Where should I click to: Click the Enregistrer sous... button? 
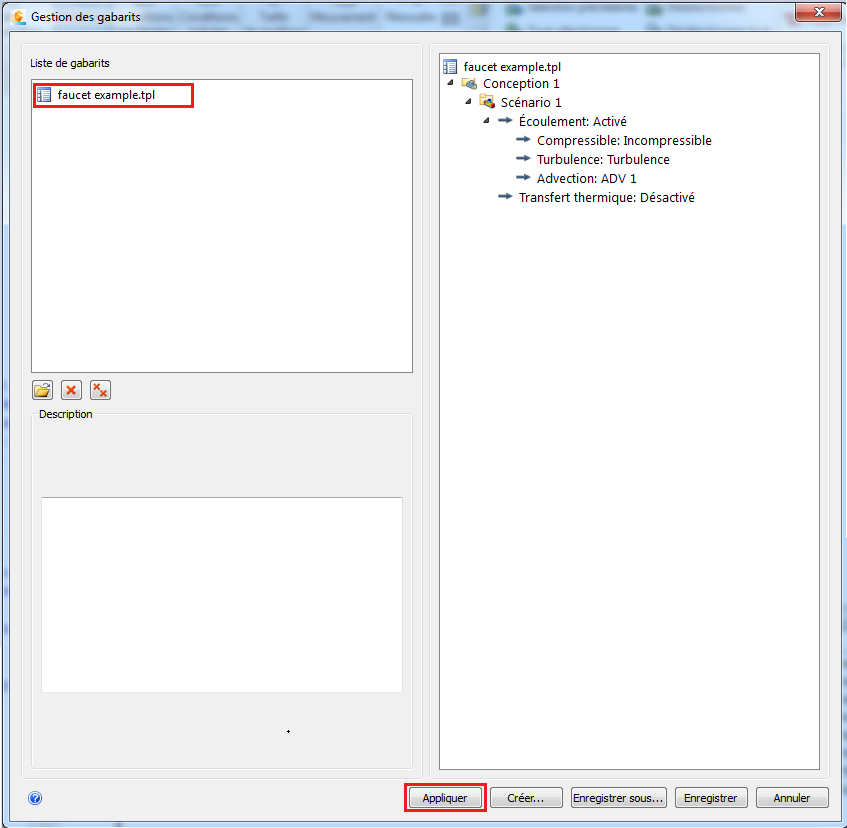pos(618,798)
